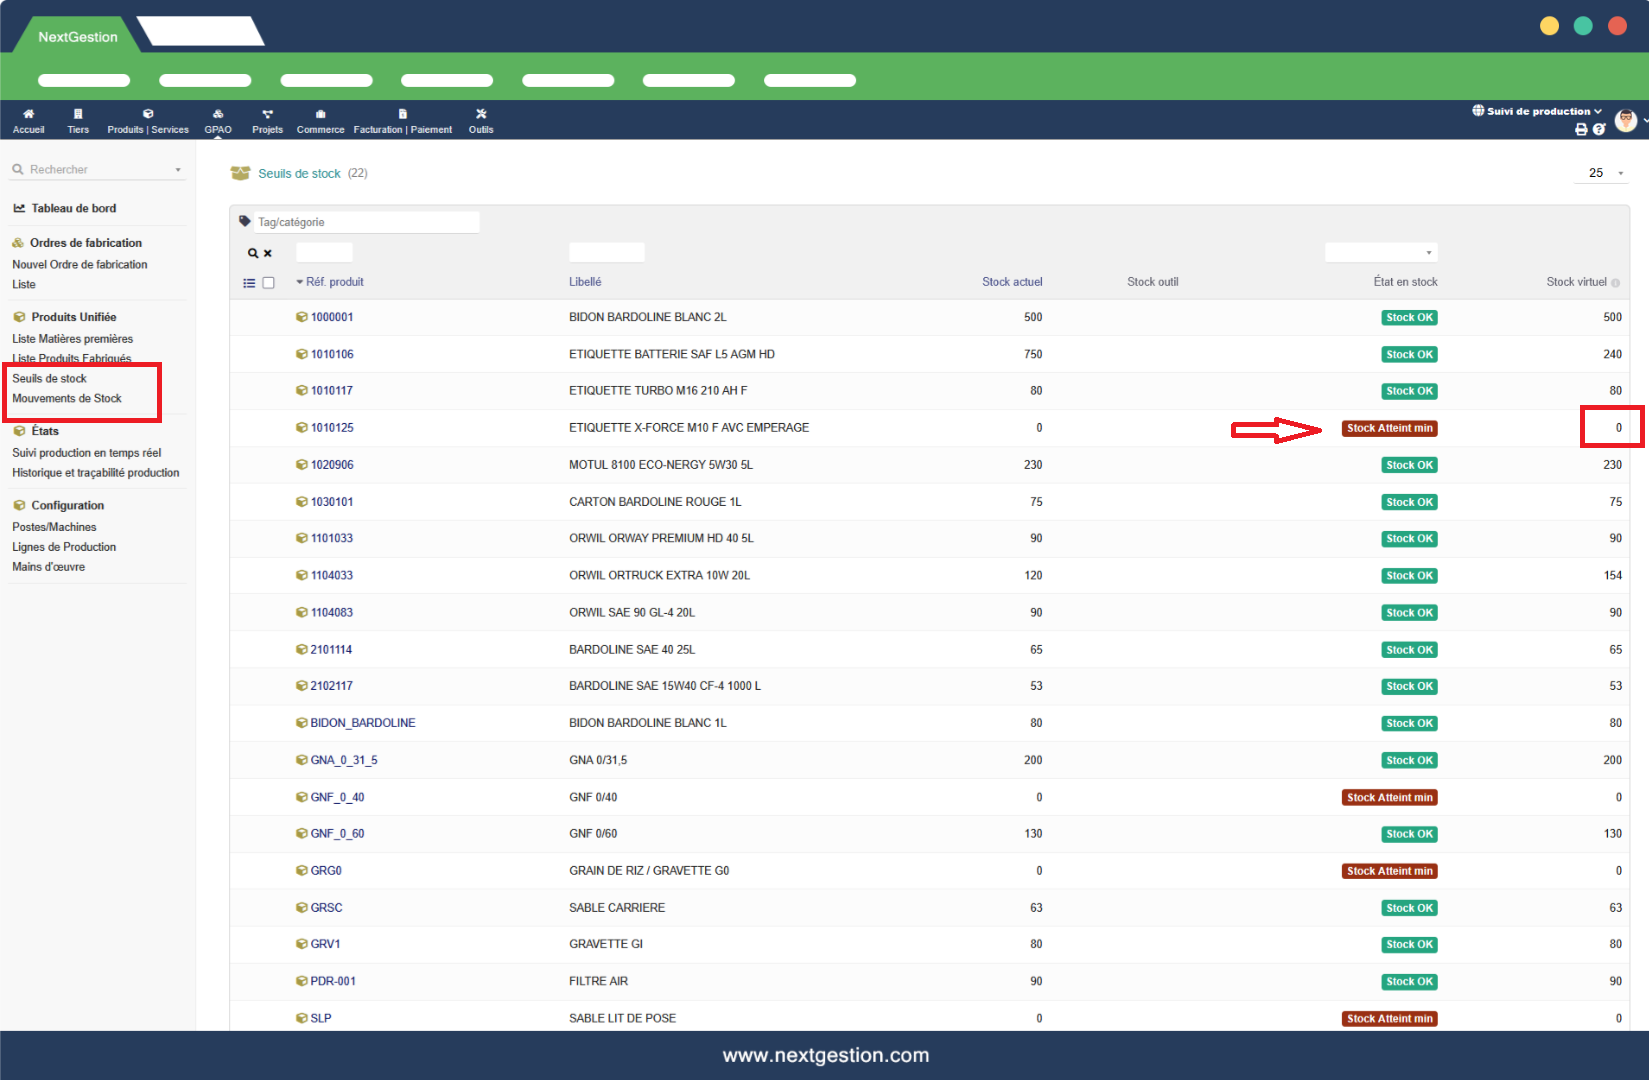Click the Stock virtuel info icon
Image resolution: width=1649 pixels, height=1080 pixels.
(1616, 283)
